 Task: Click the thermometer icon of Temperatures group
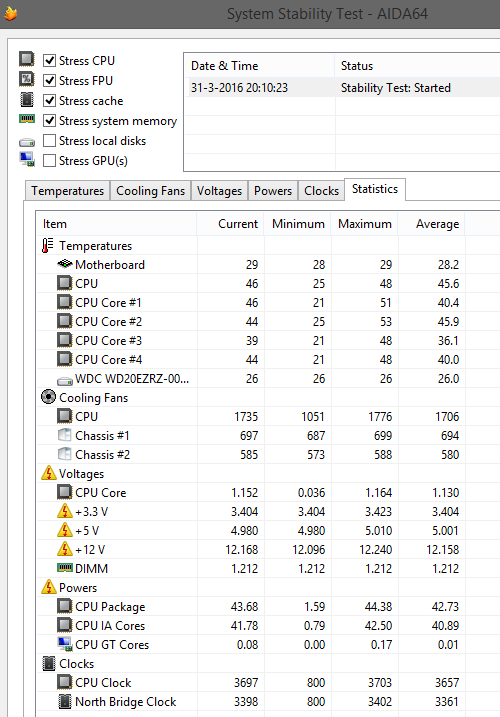[x=48, y=246]
